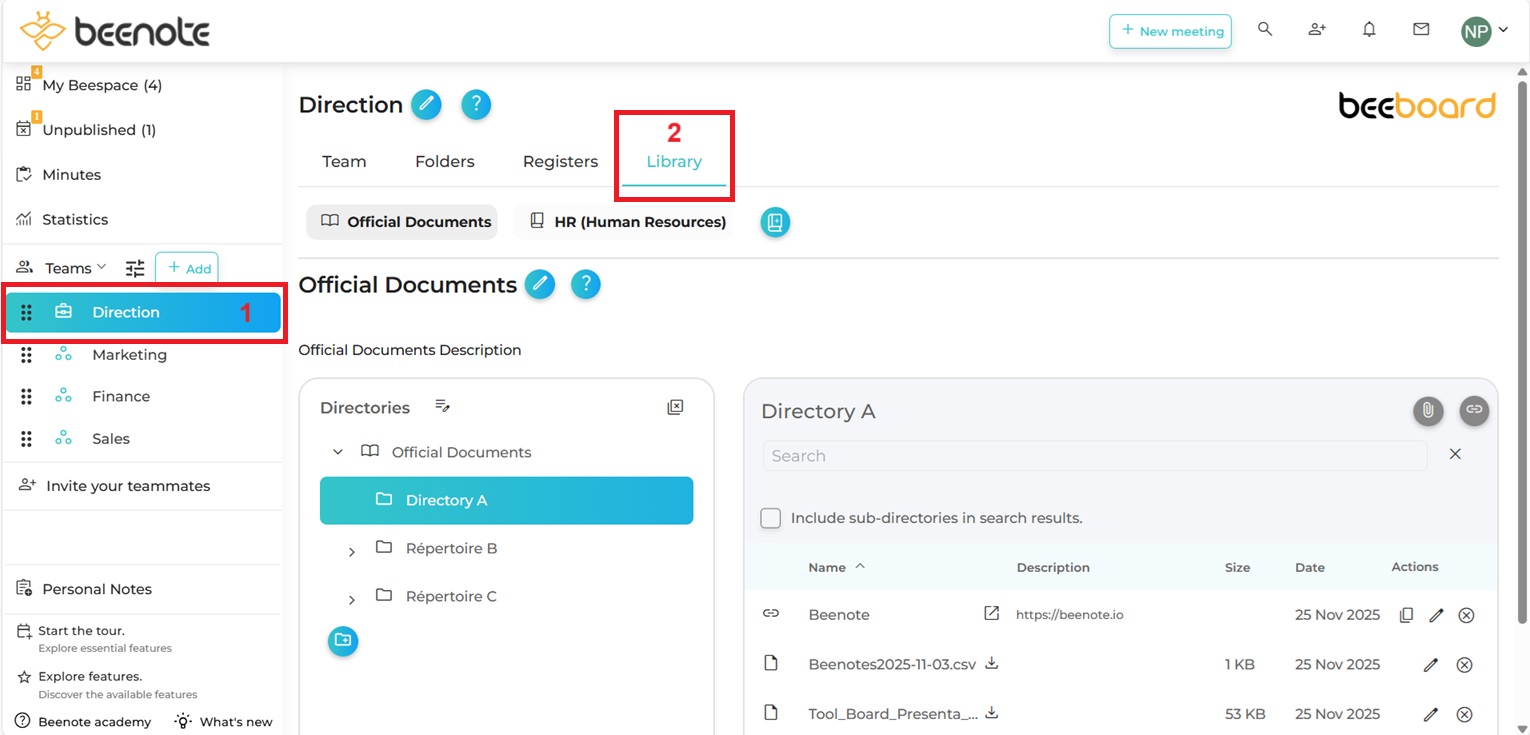Image resolution: width=1530 pixels, height=735 pixels.
Task: Open the notifications bell
Action: tap(1369, 30)
